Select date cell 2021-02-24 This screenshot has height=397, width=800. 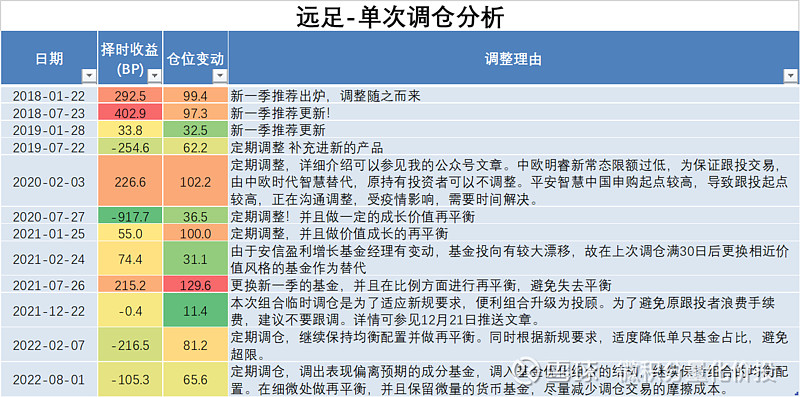[49, 259]
